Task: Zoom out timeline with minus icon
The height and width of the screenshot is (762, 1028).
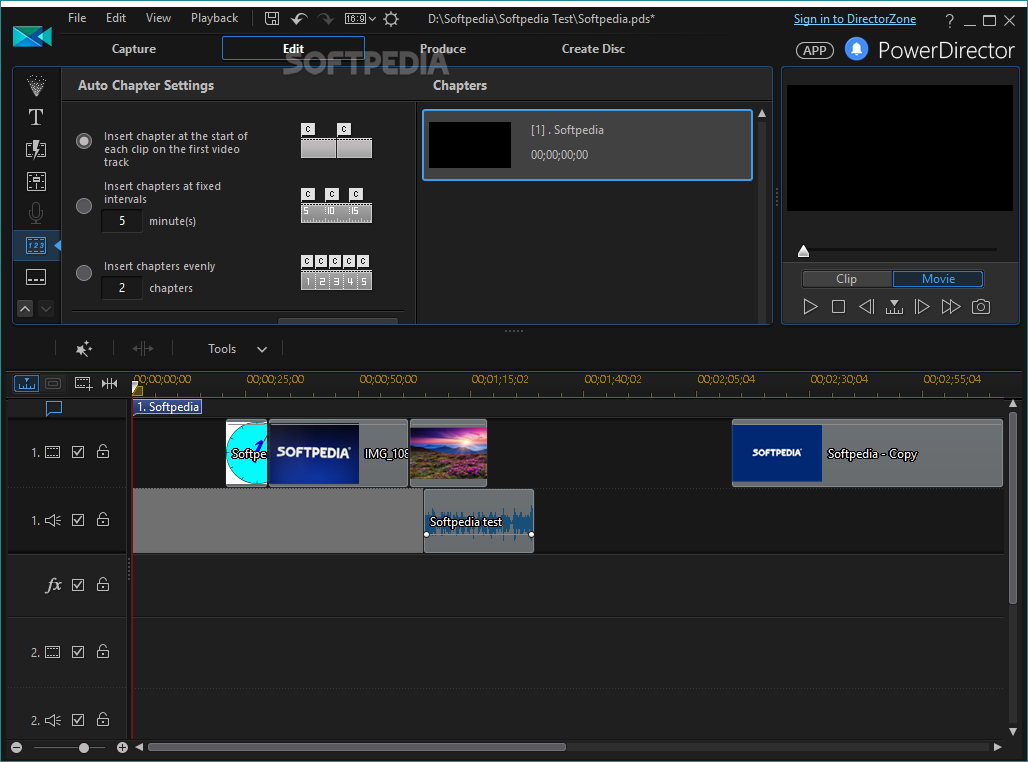Action: point(16,747)
